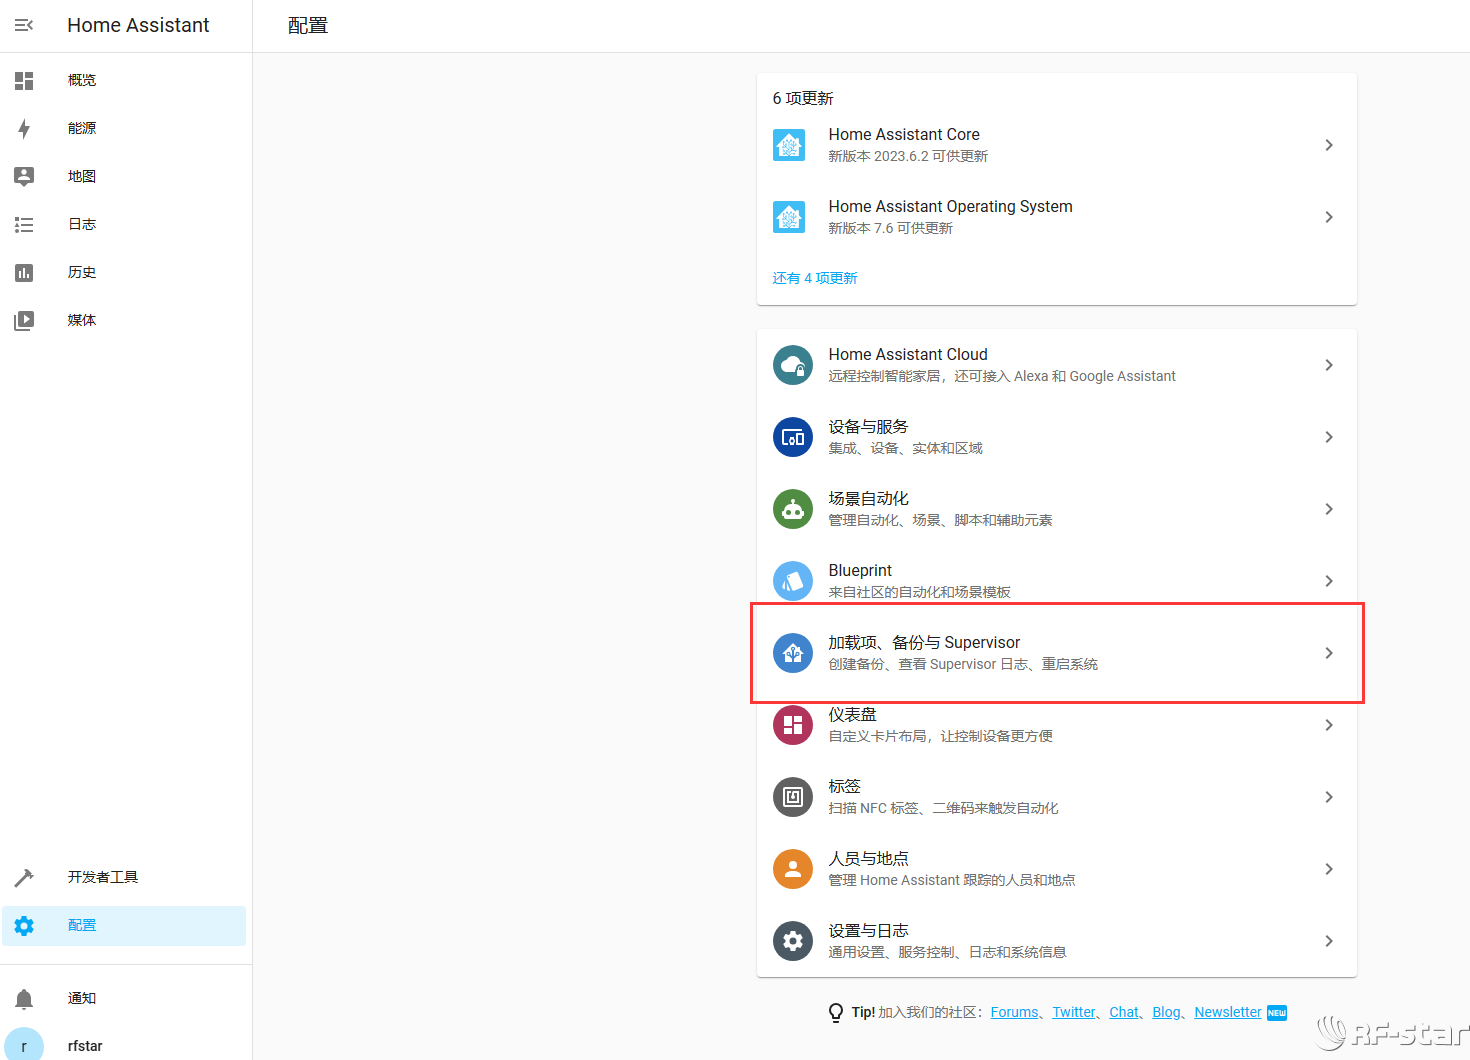
Task: Open 历史 in the sidebar
Action: pyautogui.click(x=124, y=272)
